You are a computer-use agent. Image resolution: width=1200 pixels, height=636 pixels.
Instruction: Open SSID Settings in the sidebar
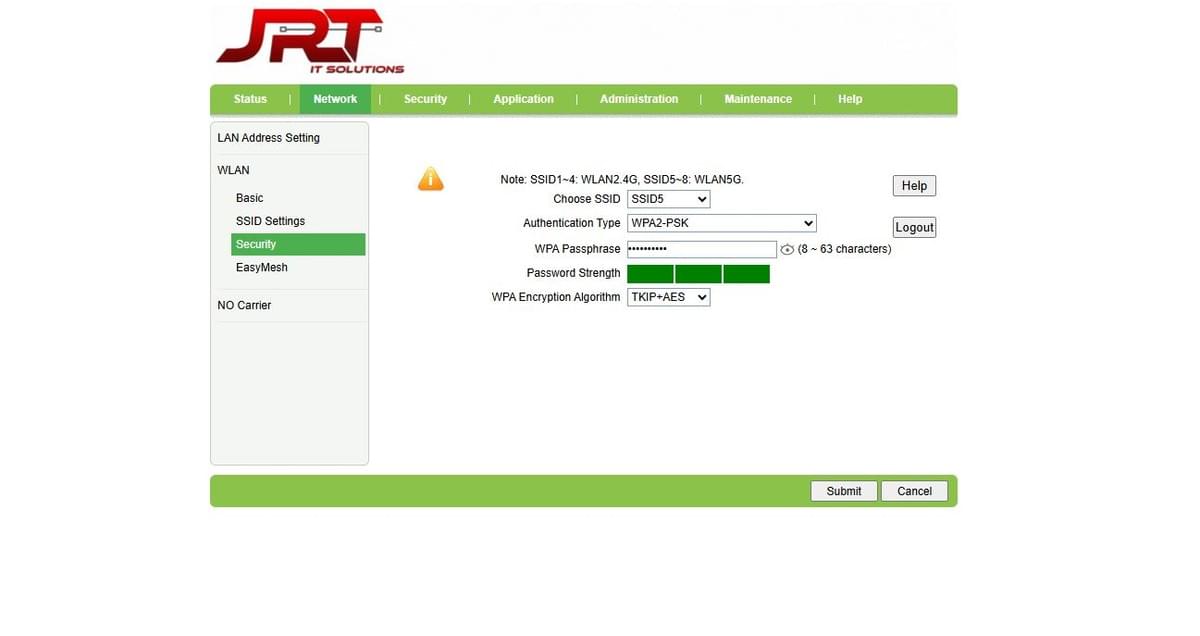[x=270, y=221]
